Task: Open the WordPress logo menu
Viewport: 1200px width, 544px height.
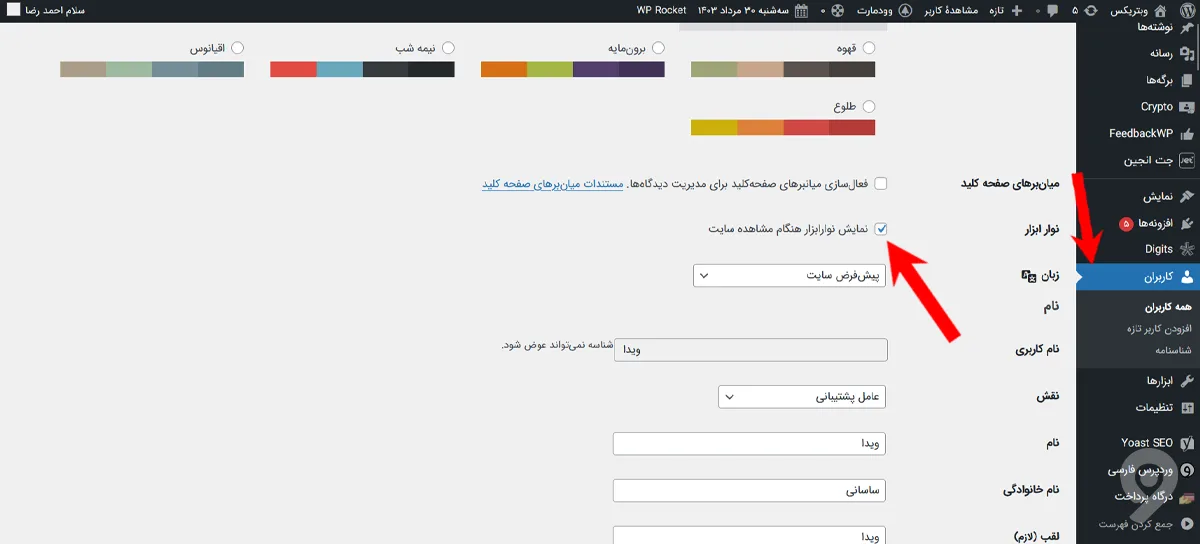Action: pos(1186,10)
